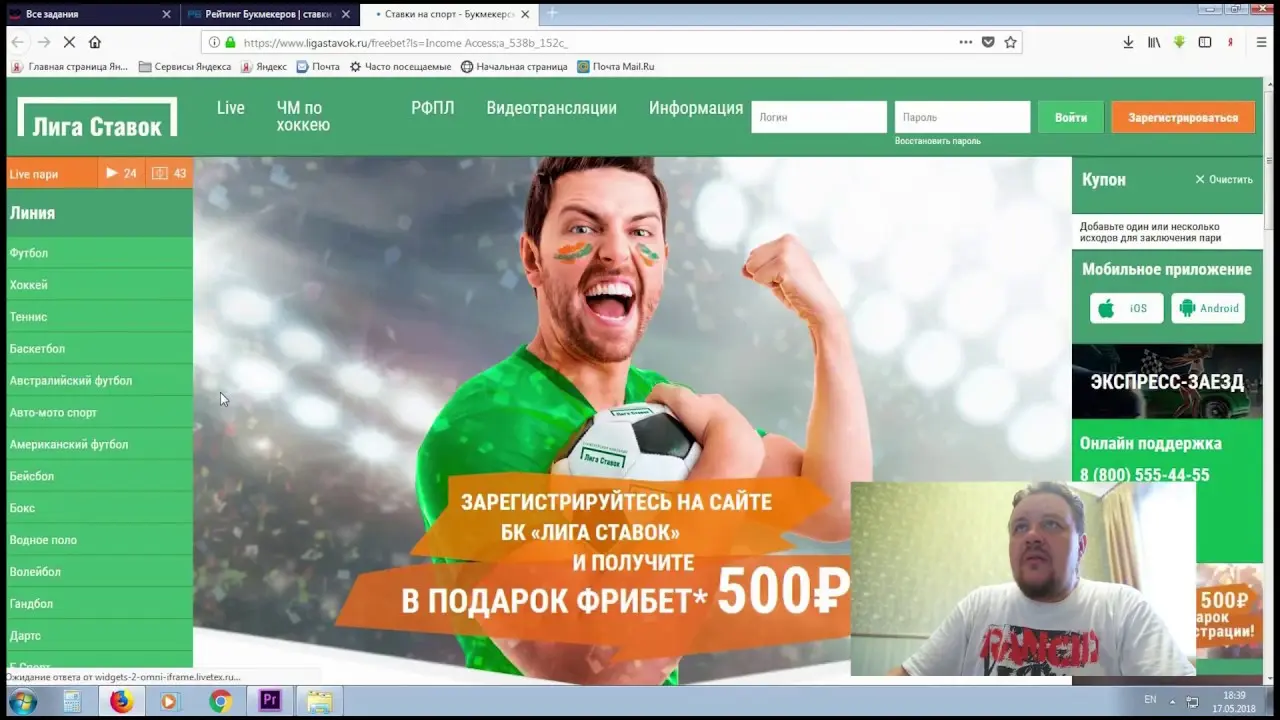
Task: Open the Часто посещаемые bookmarks folder
Action: click(x=400, y=67)
